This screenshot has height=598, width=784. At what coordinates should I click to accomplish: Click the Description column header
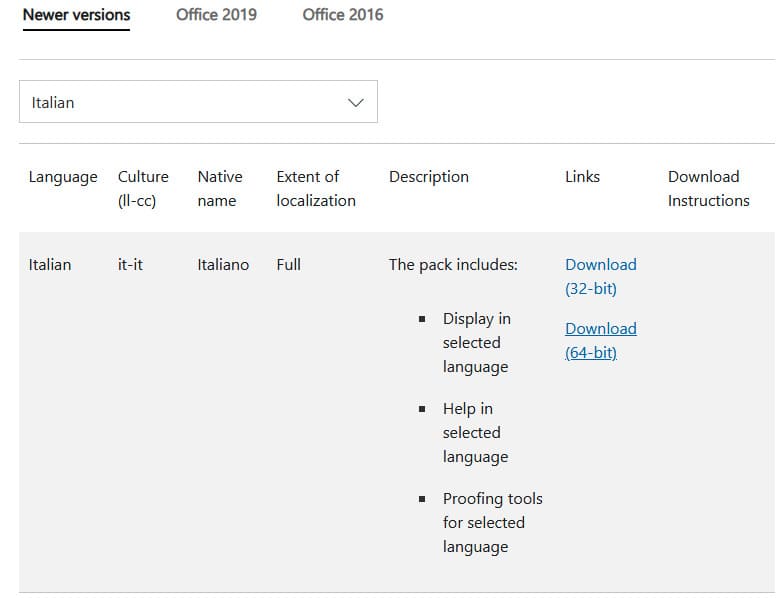[x=428, y=177]
